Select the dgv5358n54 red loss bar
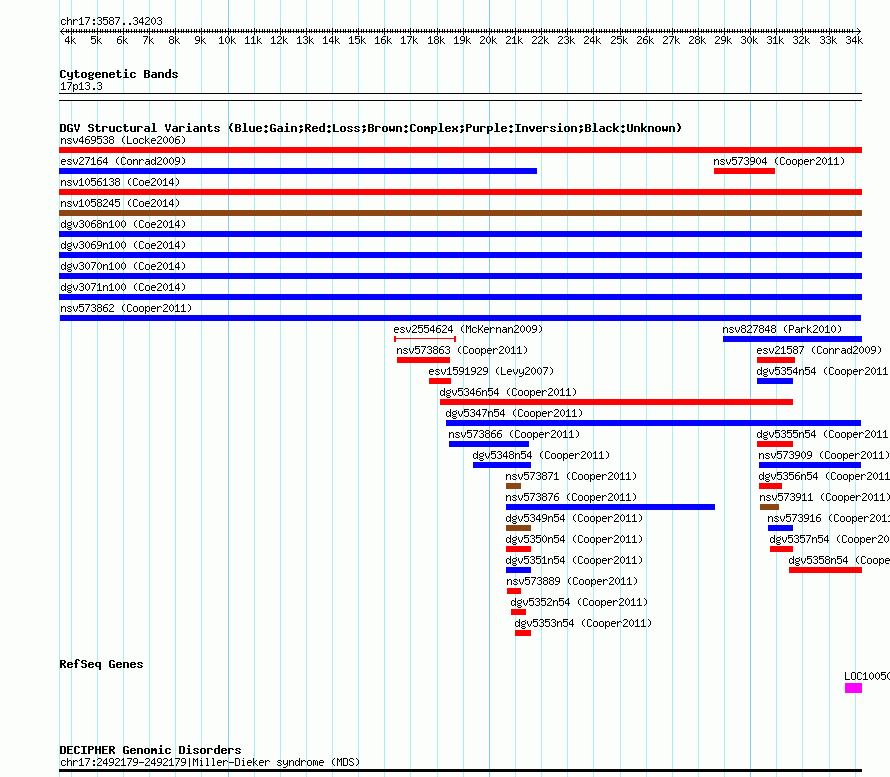890x777 pixels. (x=825, y=570)
